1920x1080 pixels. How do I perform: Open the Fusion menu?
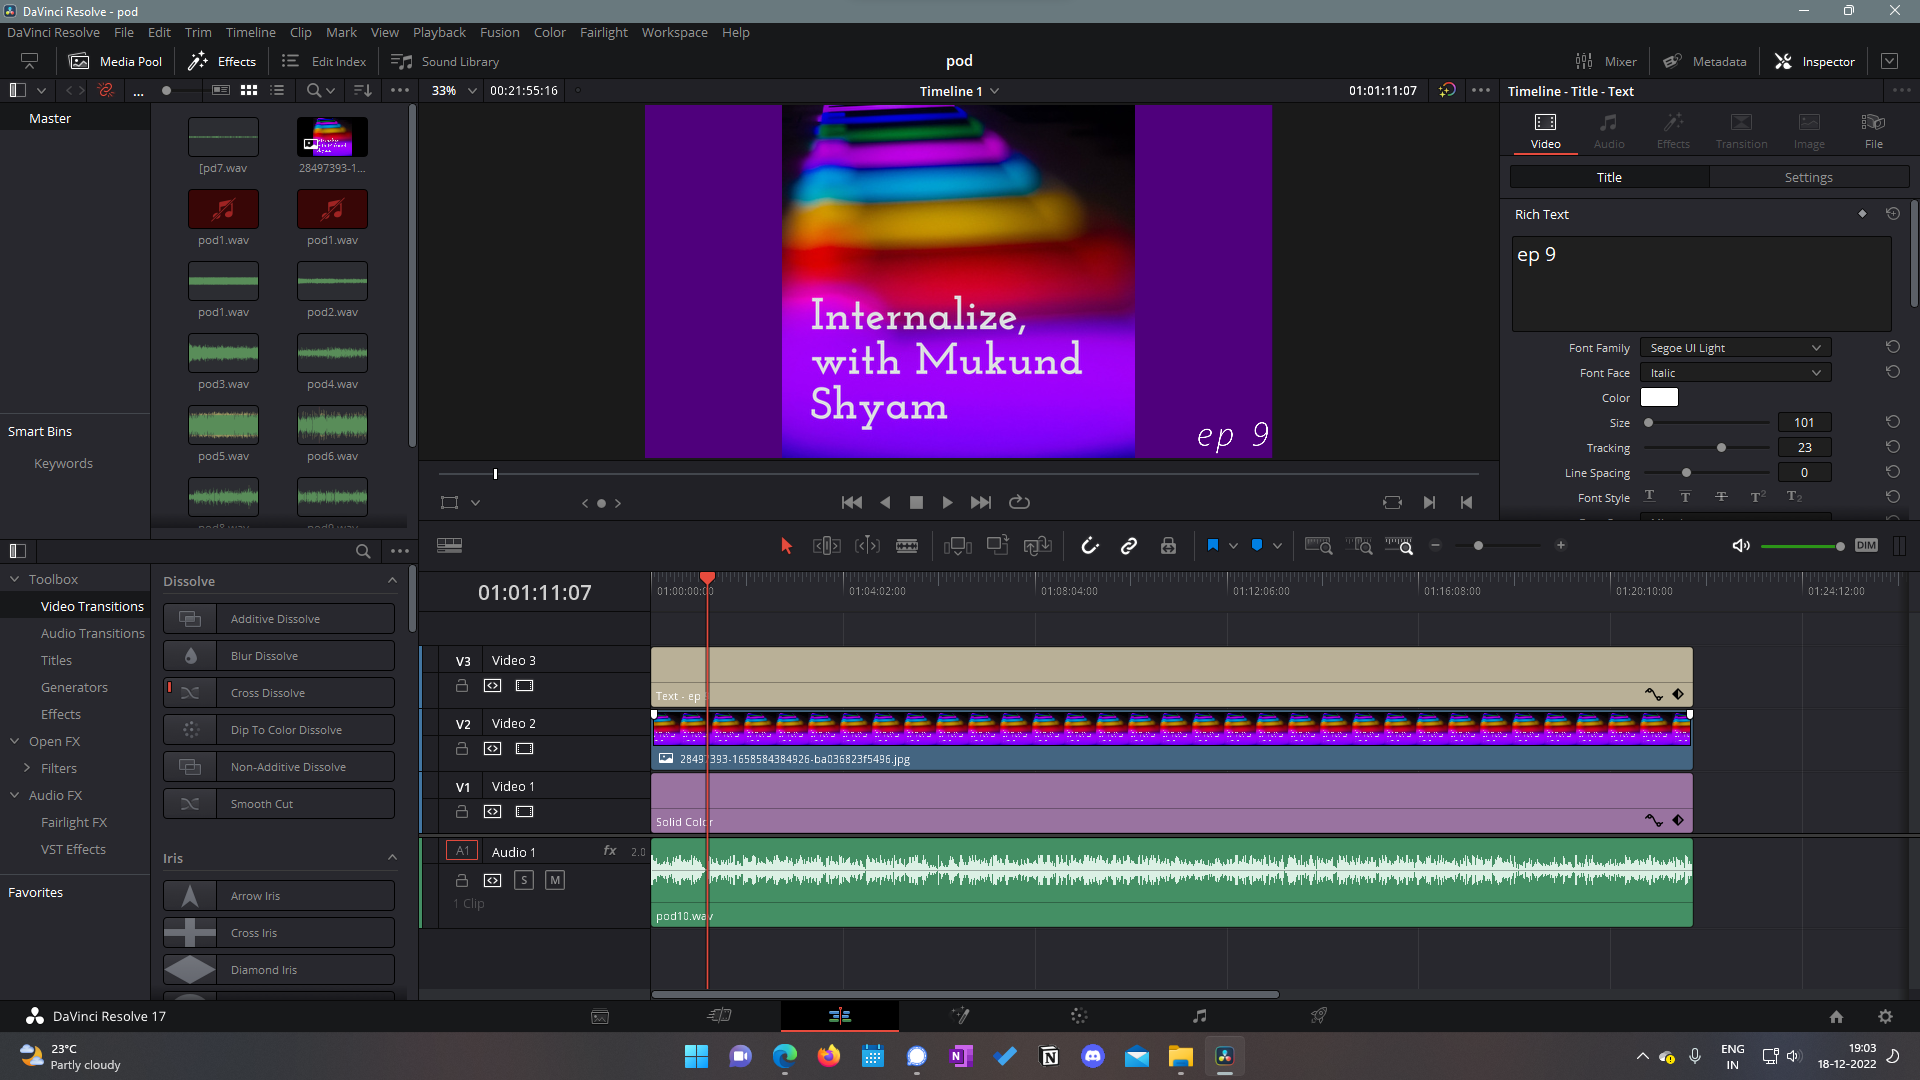499,32
